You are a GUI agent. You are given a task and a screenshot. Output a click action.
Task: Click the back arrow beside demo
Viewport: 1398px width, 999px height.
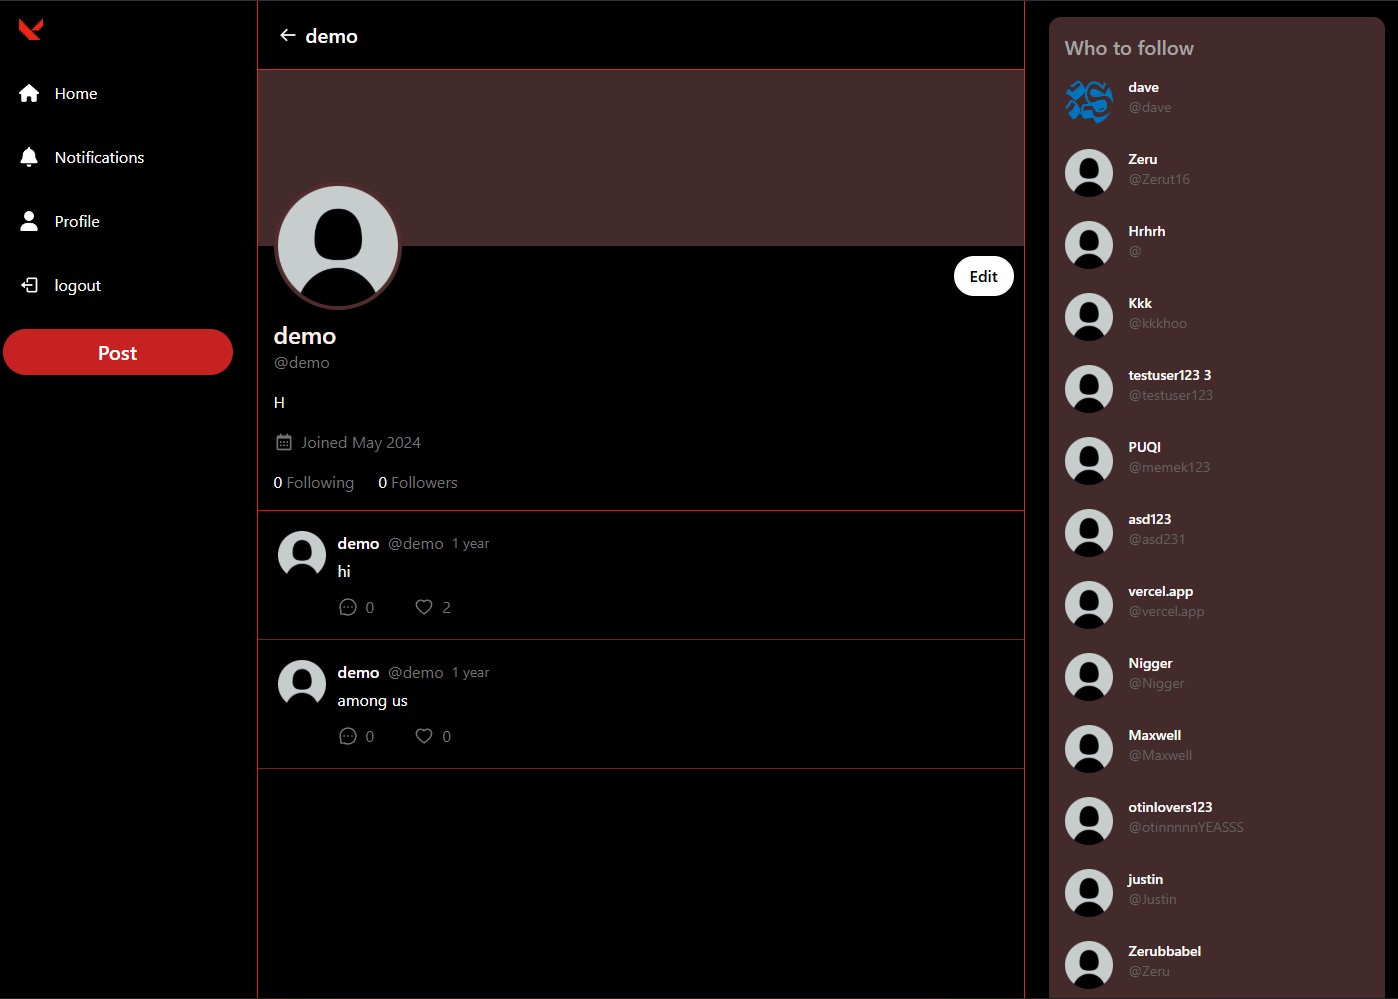tap(288, 36)
